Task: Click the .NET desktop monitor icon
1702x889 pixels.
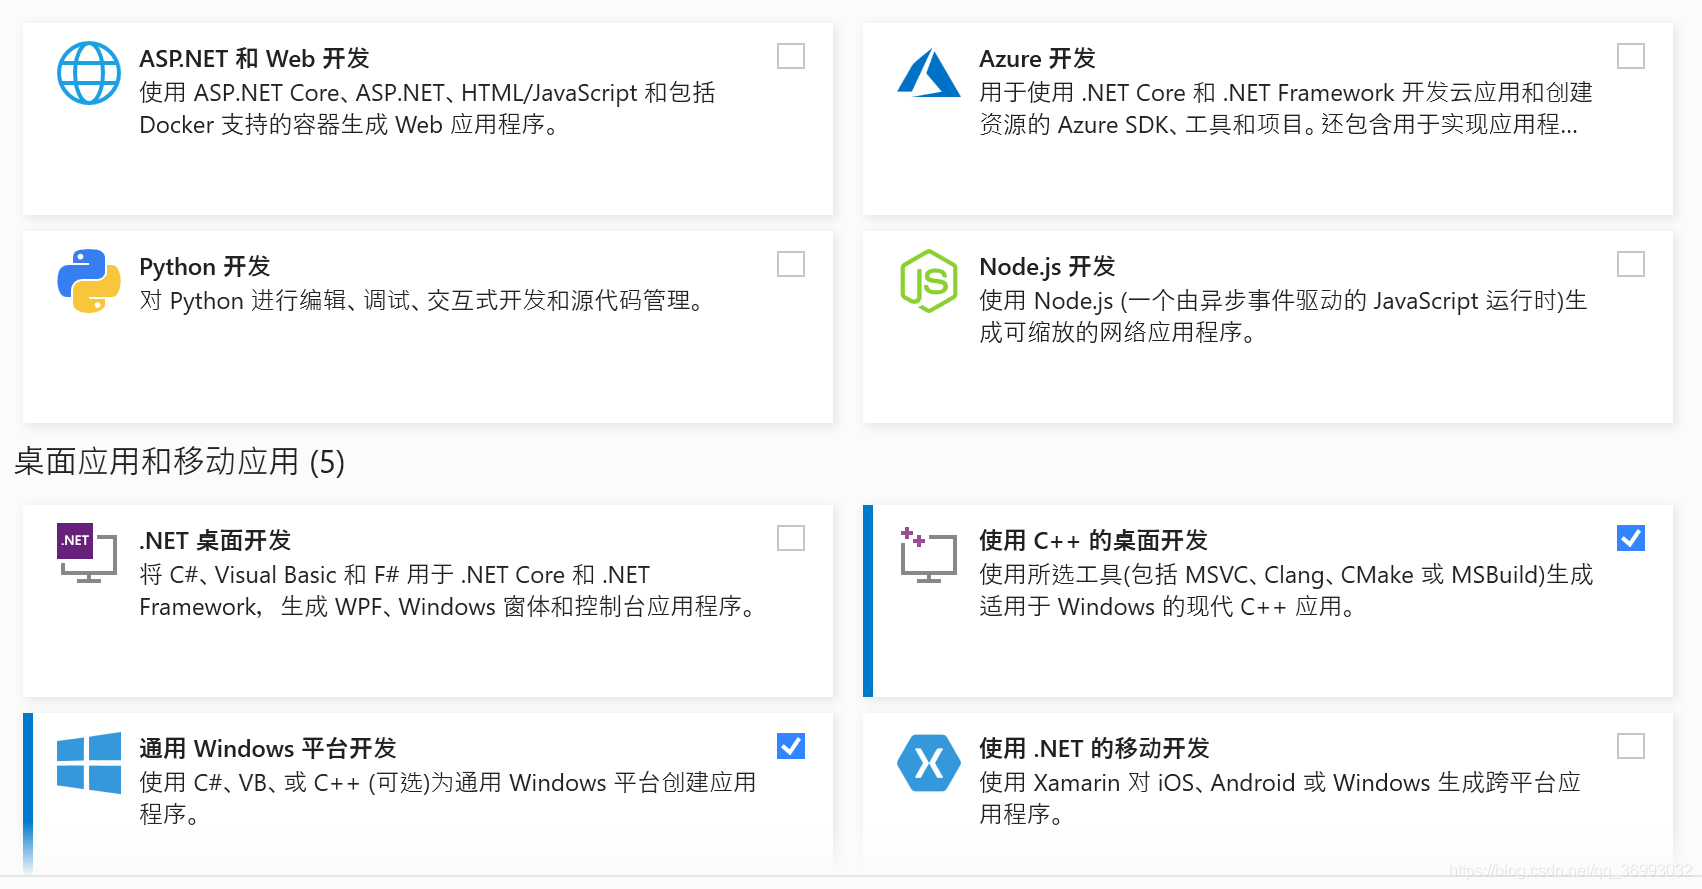Action: (x=88, y=553)
